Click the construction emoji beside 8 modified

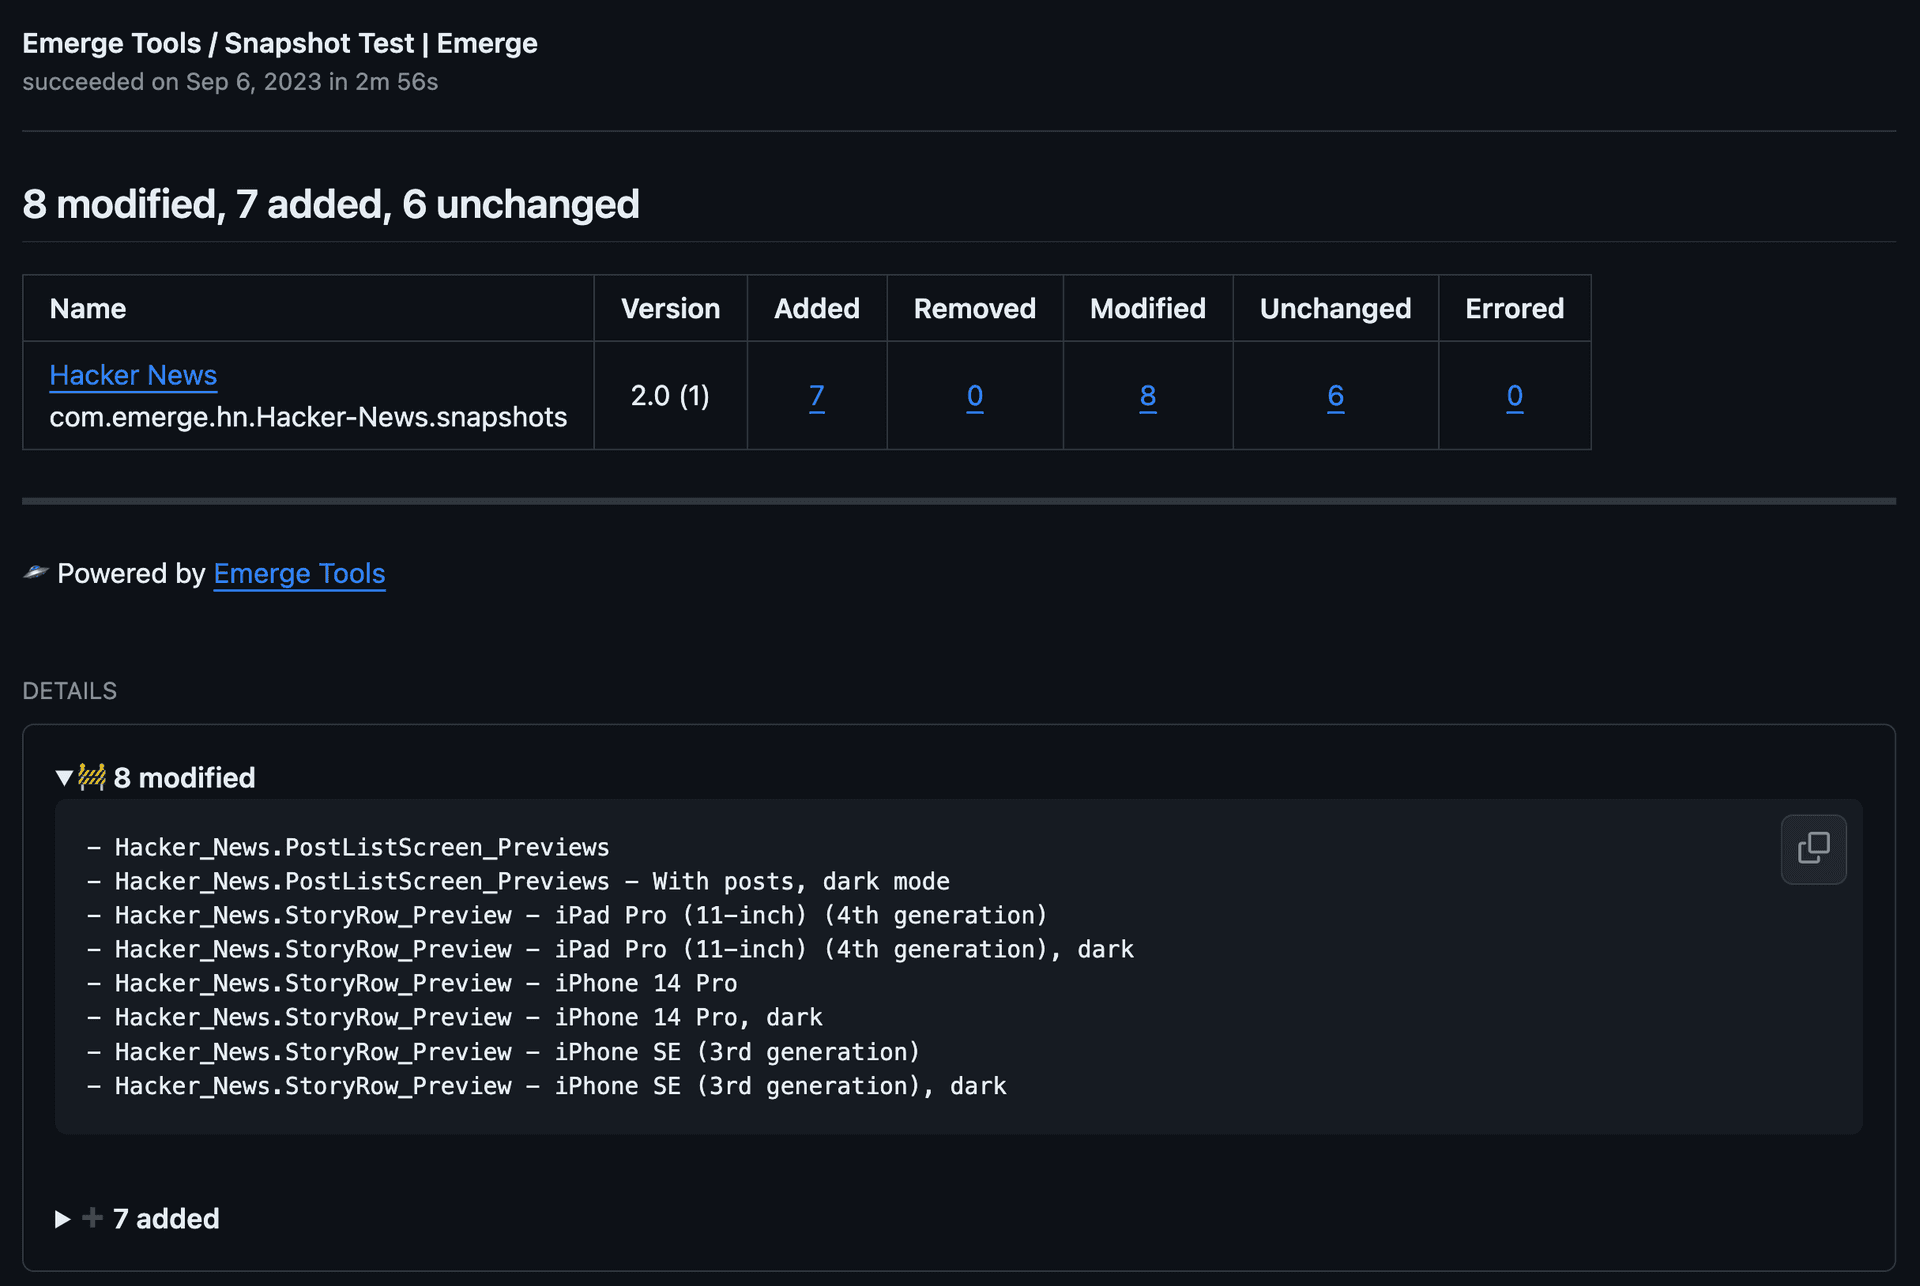point(91,777)
